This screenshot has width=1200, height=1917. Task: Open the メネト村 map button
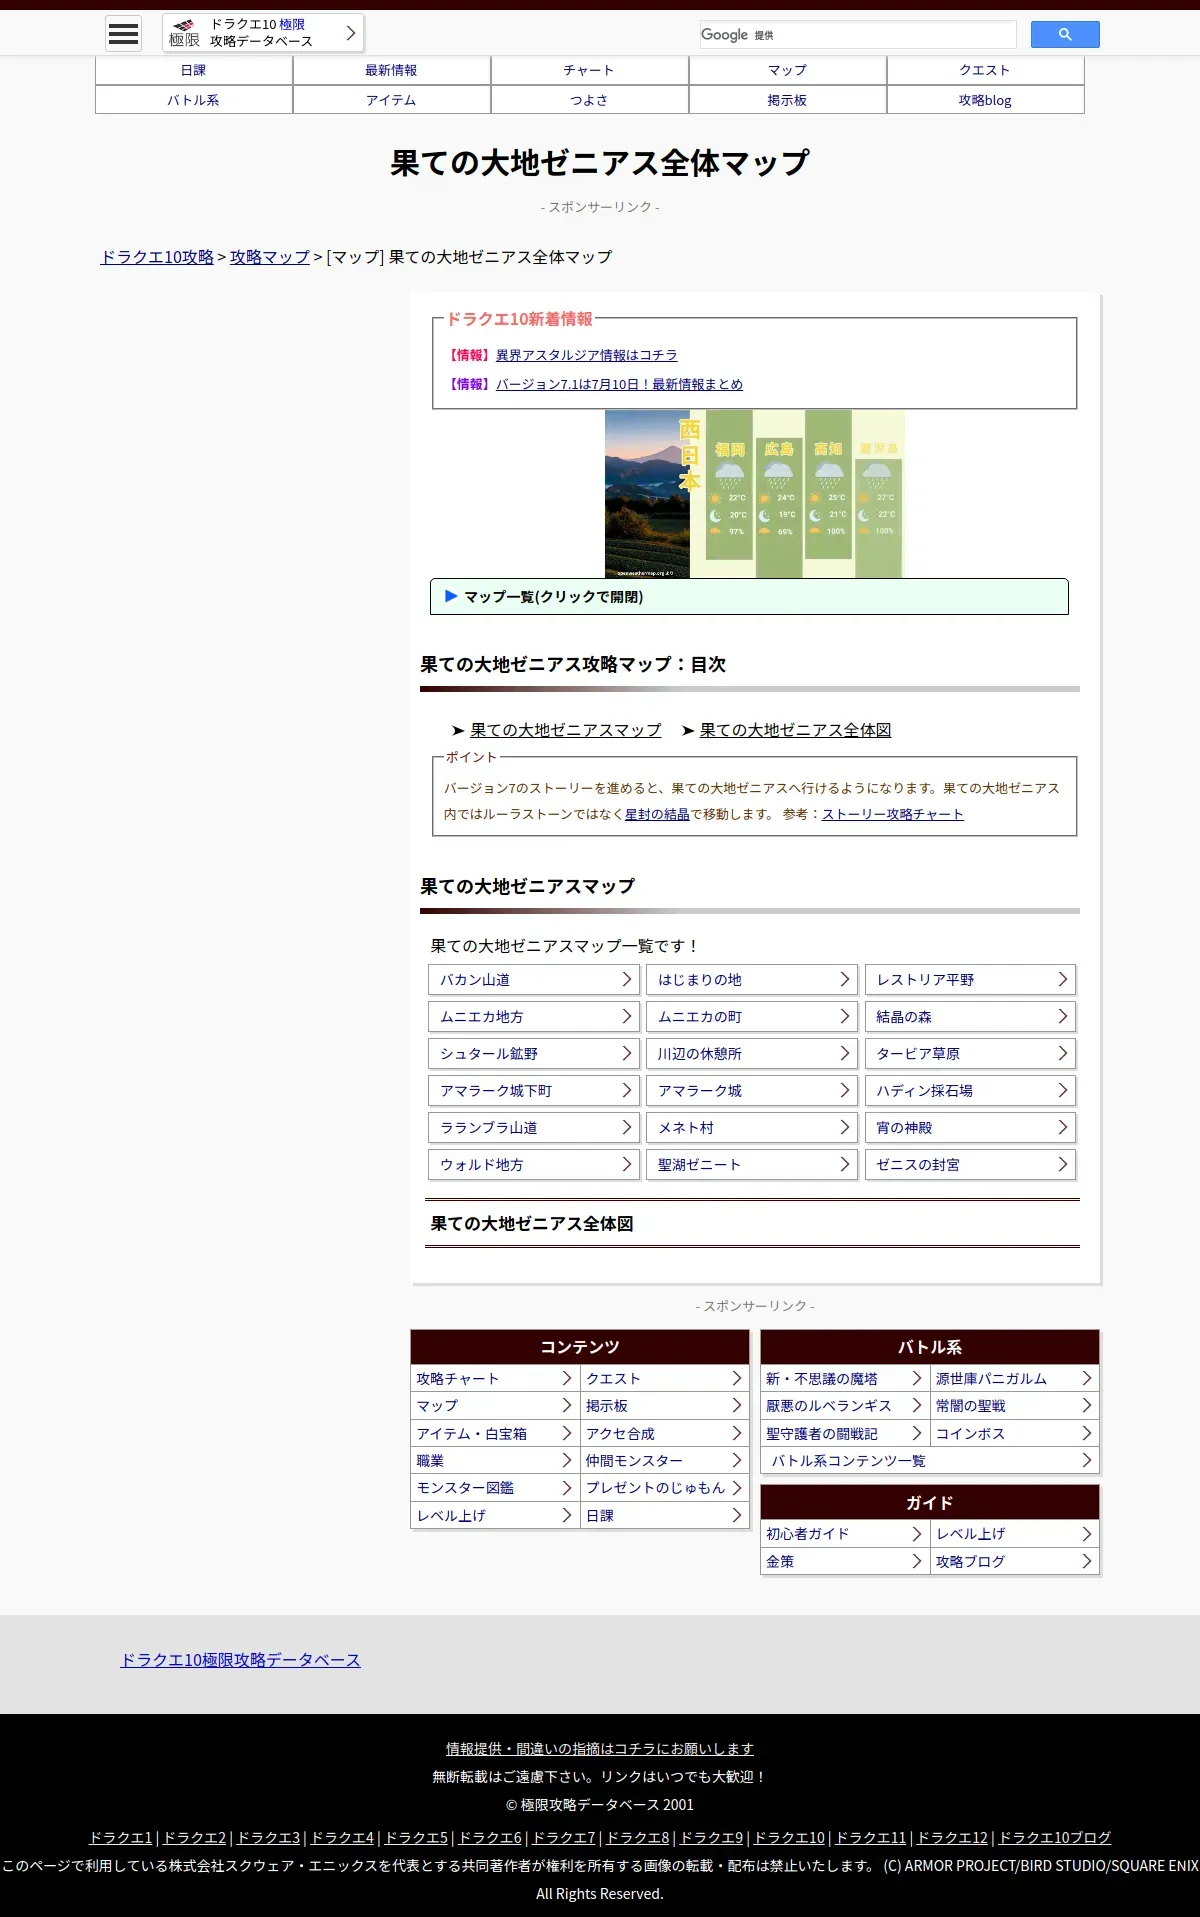point(752,1128)
